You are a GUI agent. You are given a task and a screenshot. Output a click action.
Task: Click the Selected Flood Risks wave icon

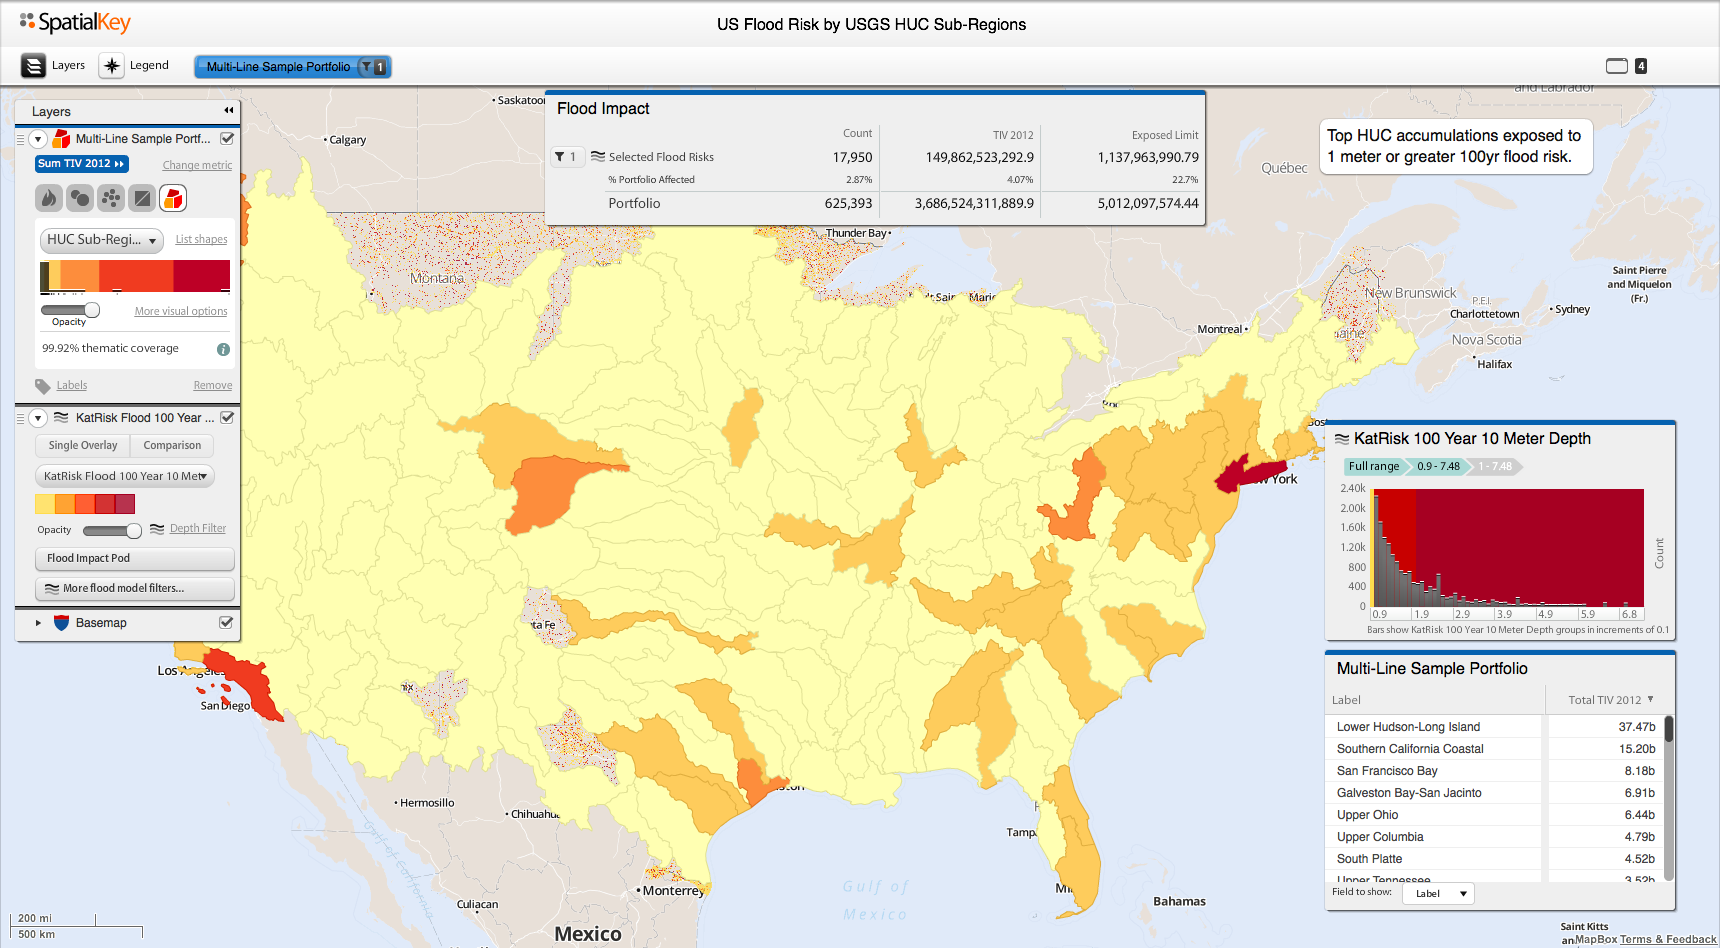pos(598,156)
